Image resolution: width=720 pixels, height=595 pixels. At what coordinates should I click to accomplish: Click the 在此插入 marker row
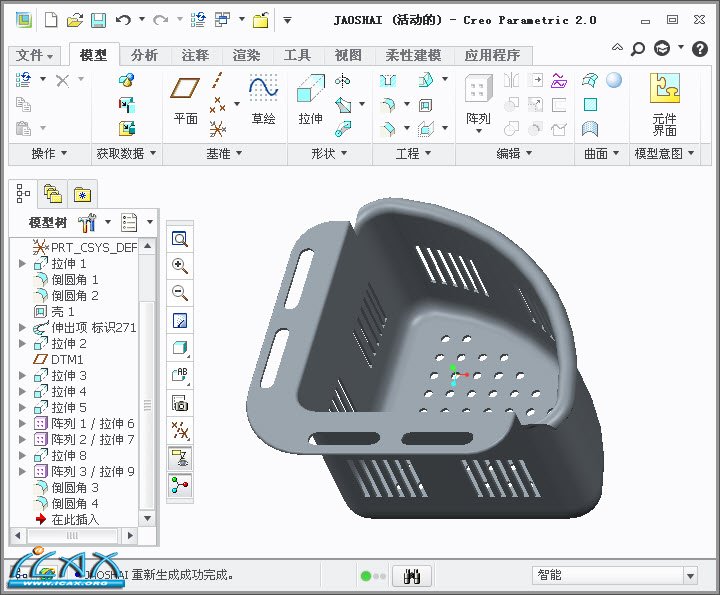click(x=67, y=519)
